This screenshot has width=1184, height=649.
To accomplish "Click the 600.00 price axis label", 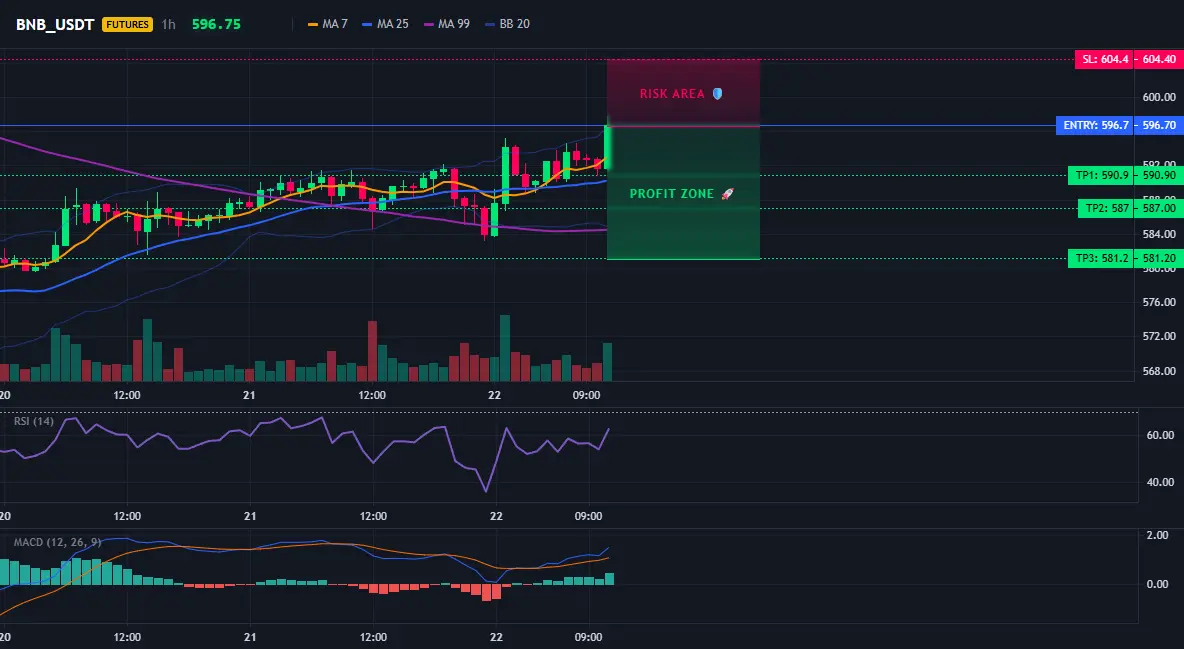I will [1159, 97].
